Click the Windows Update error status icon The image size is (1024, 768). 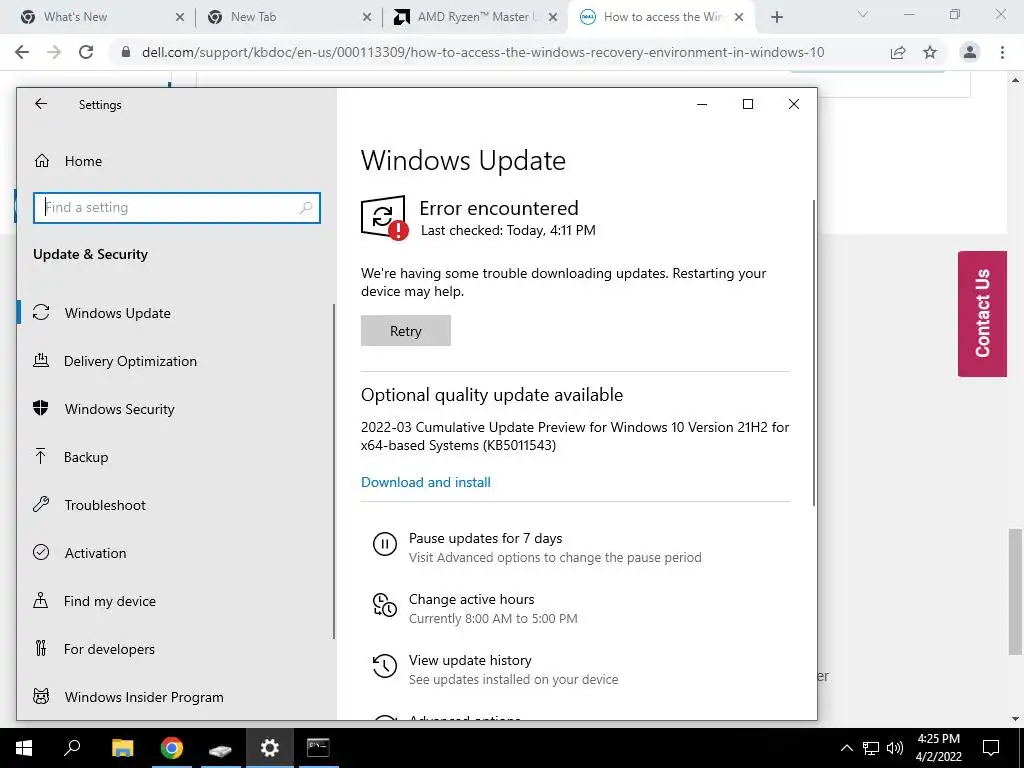[384, 217]
